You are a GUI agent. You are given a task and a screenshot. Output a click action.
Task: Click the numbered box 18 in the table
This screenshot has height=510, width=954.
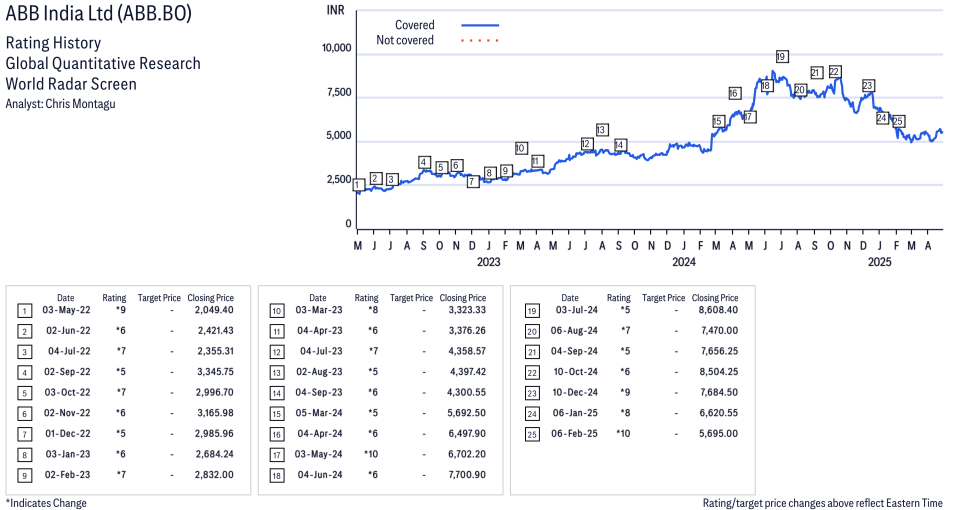[x=277, y=475]
